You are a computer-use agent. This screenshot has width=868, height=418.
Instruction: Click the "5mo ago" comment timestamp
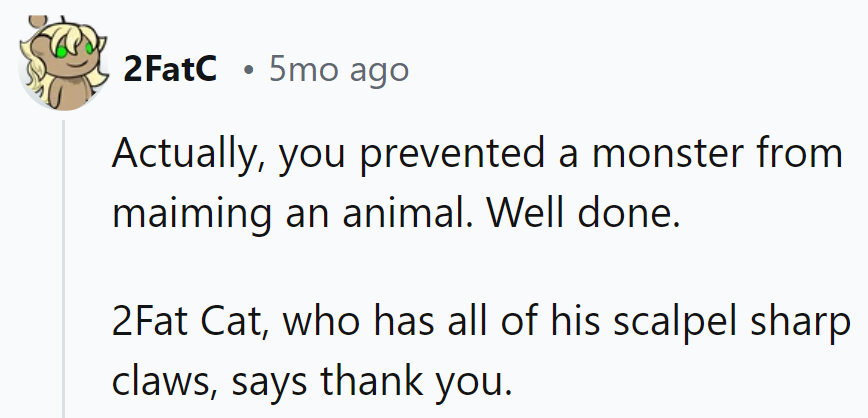tap(338, 69)
